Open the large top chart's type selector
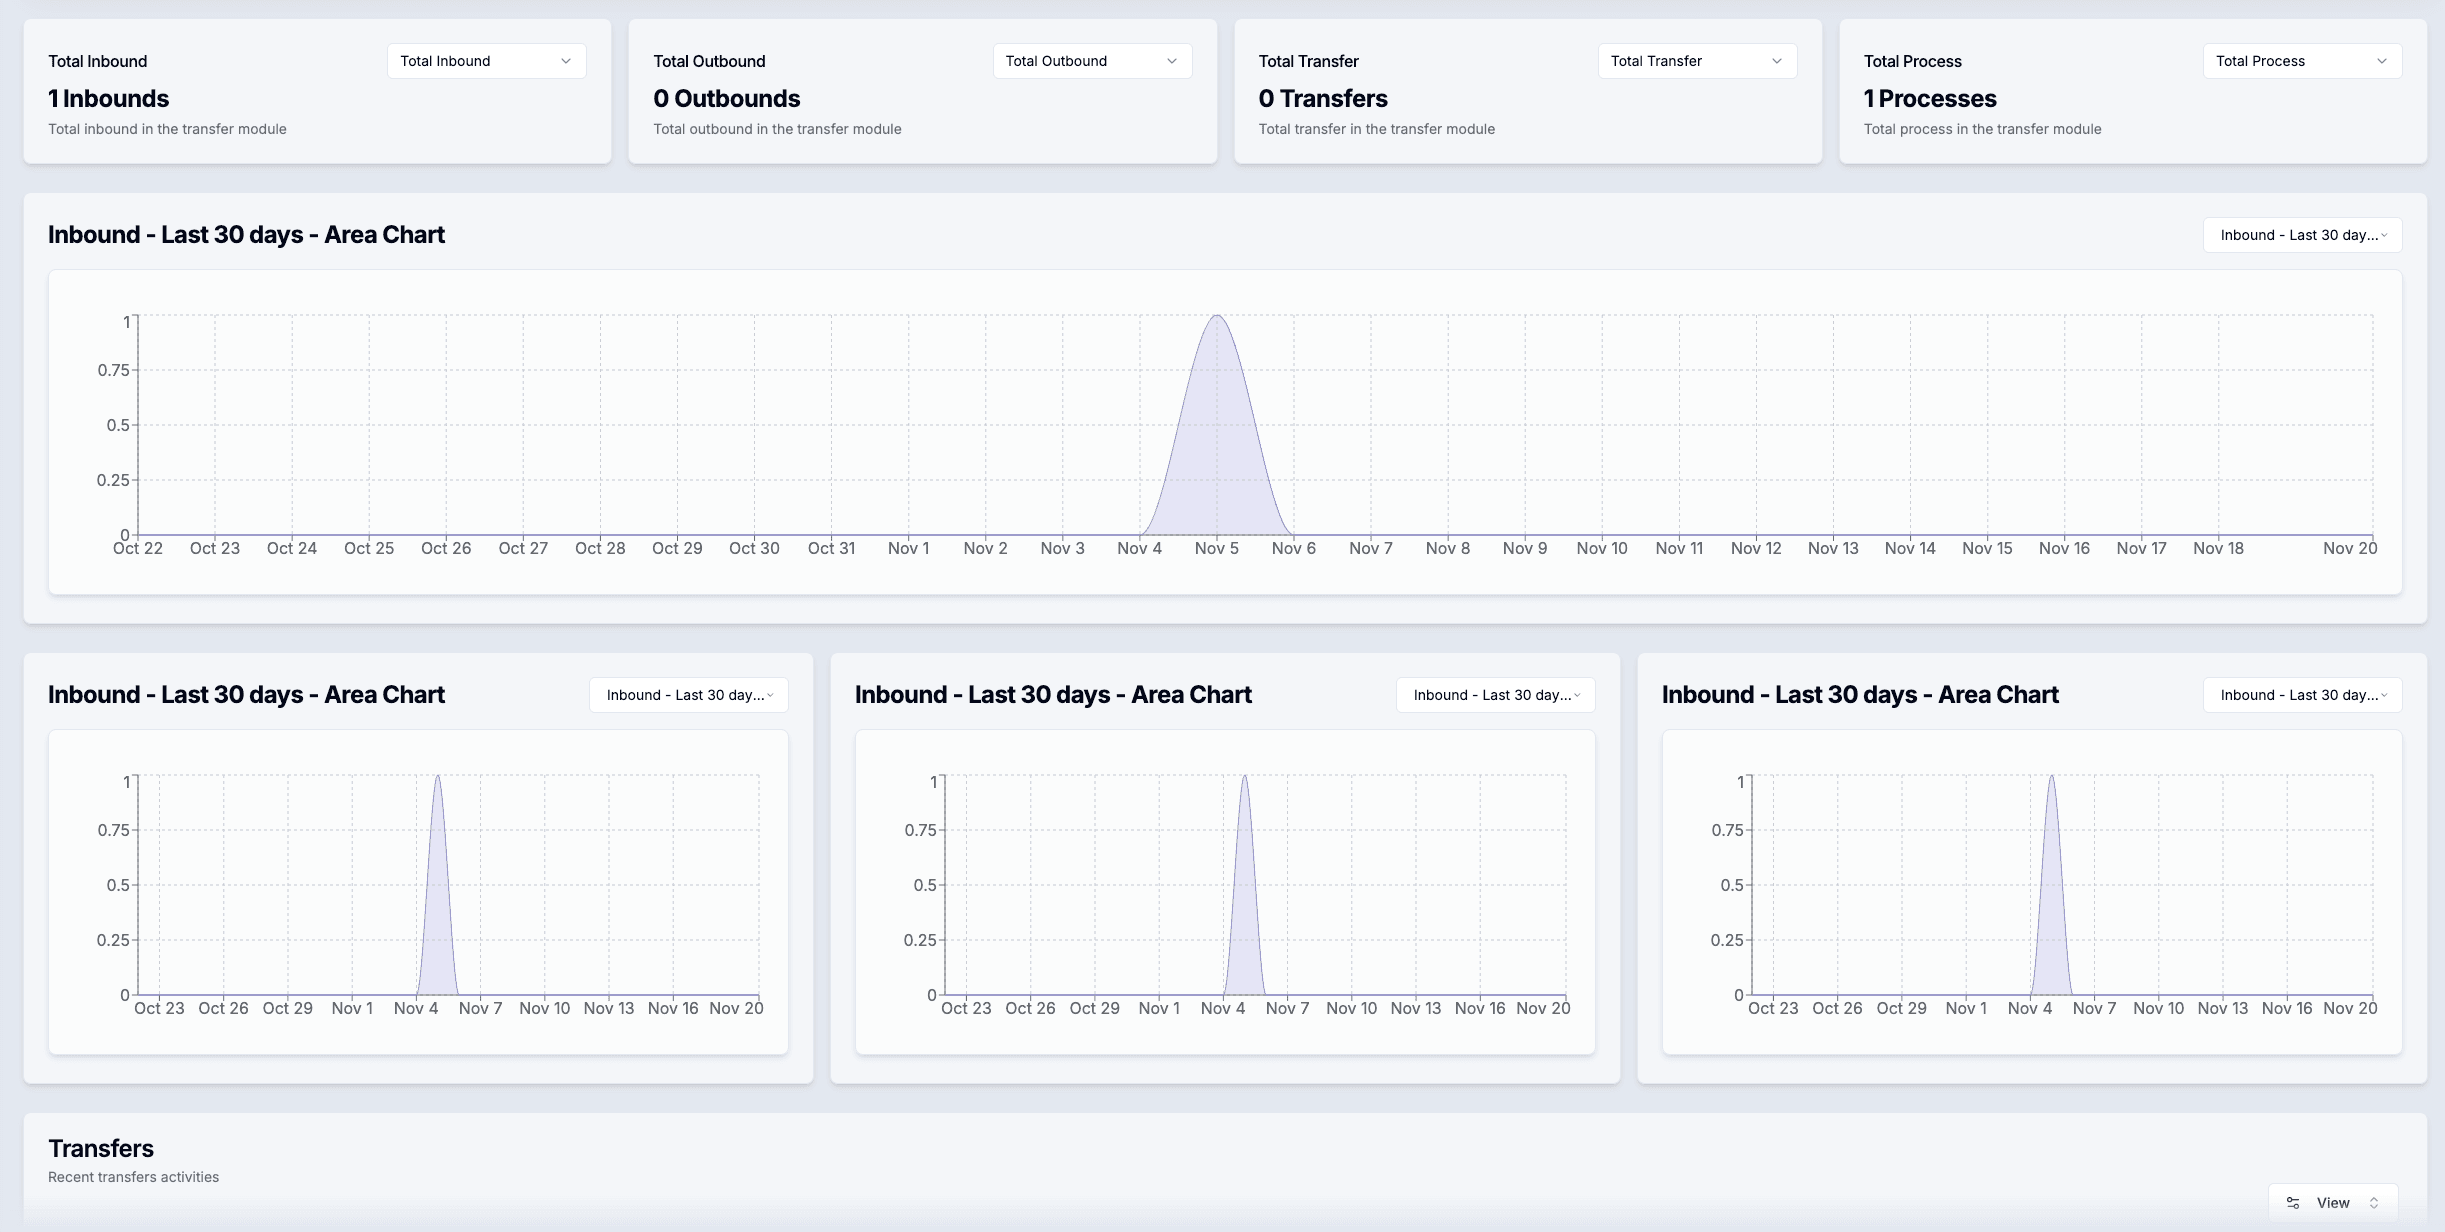2445x1232 pixels. 2301,235
